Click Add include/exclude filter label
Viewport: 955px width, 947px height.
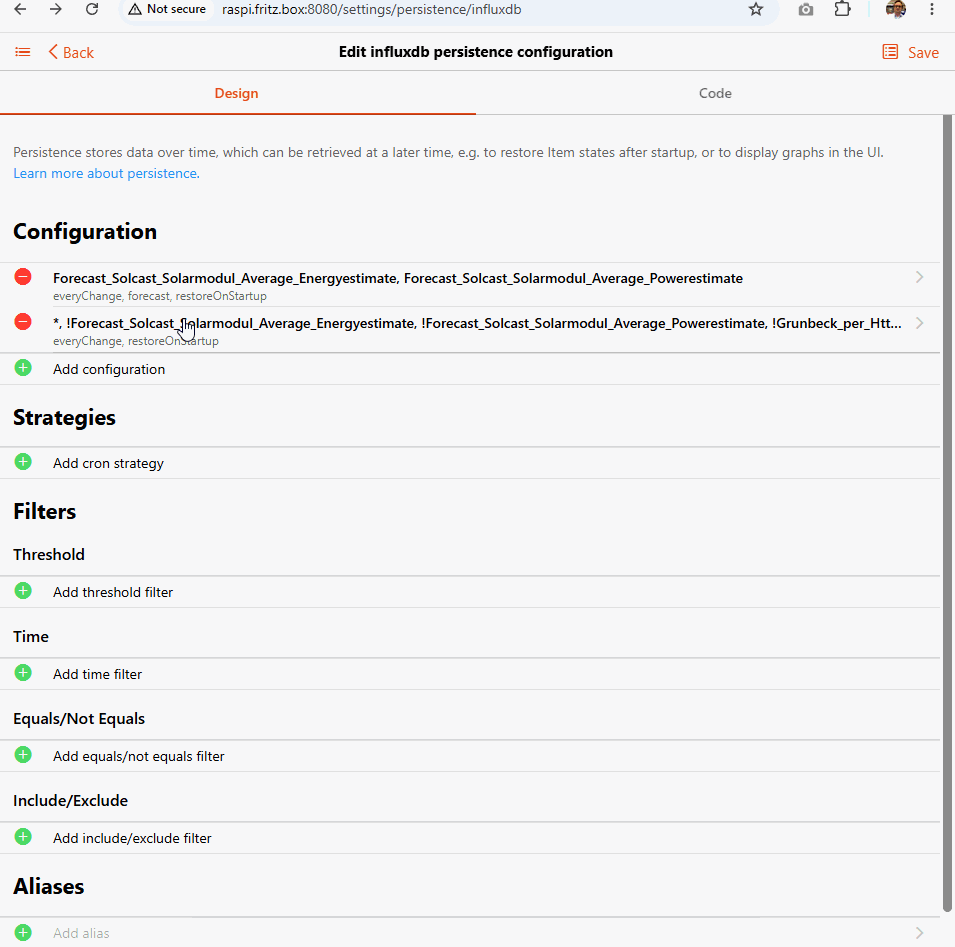click(132, 839)
